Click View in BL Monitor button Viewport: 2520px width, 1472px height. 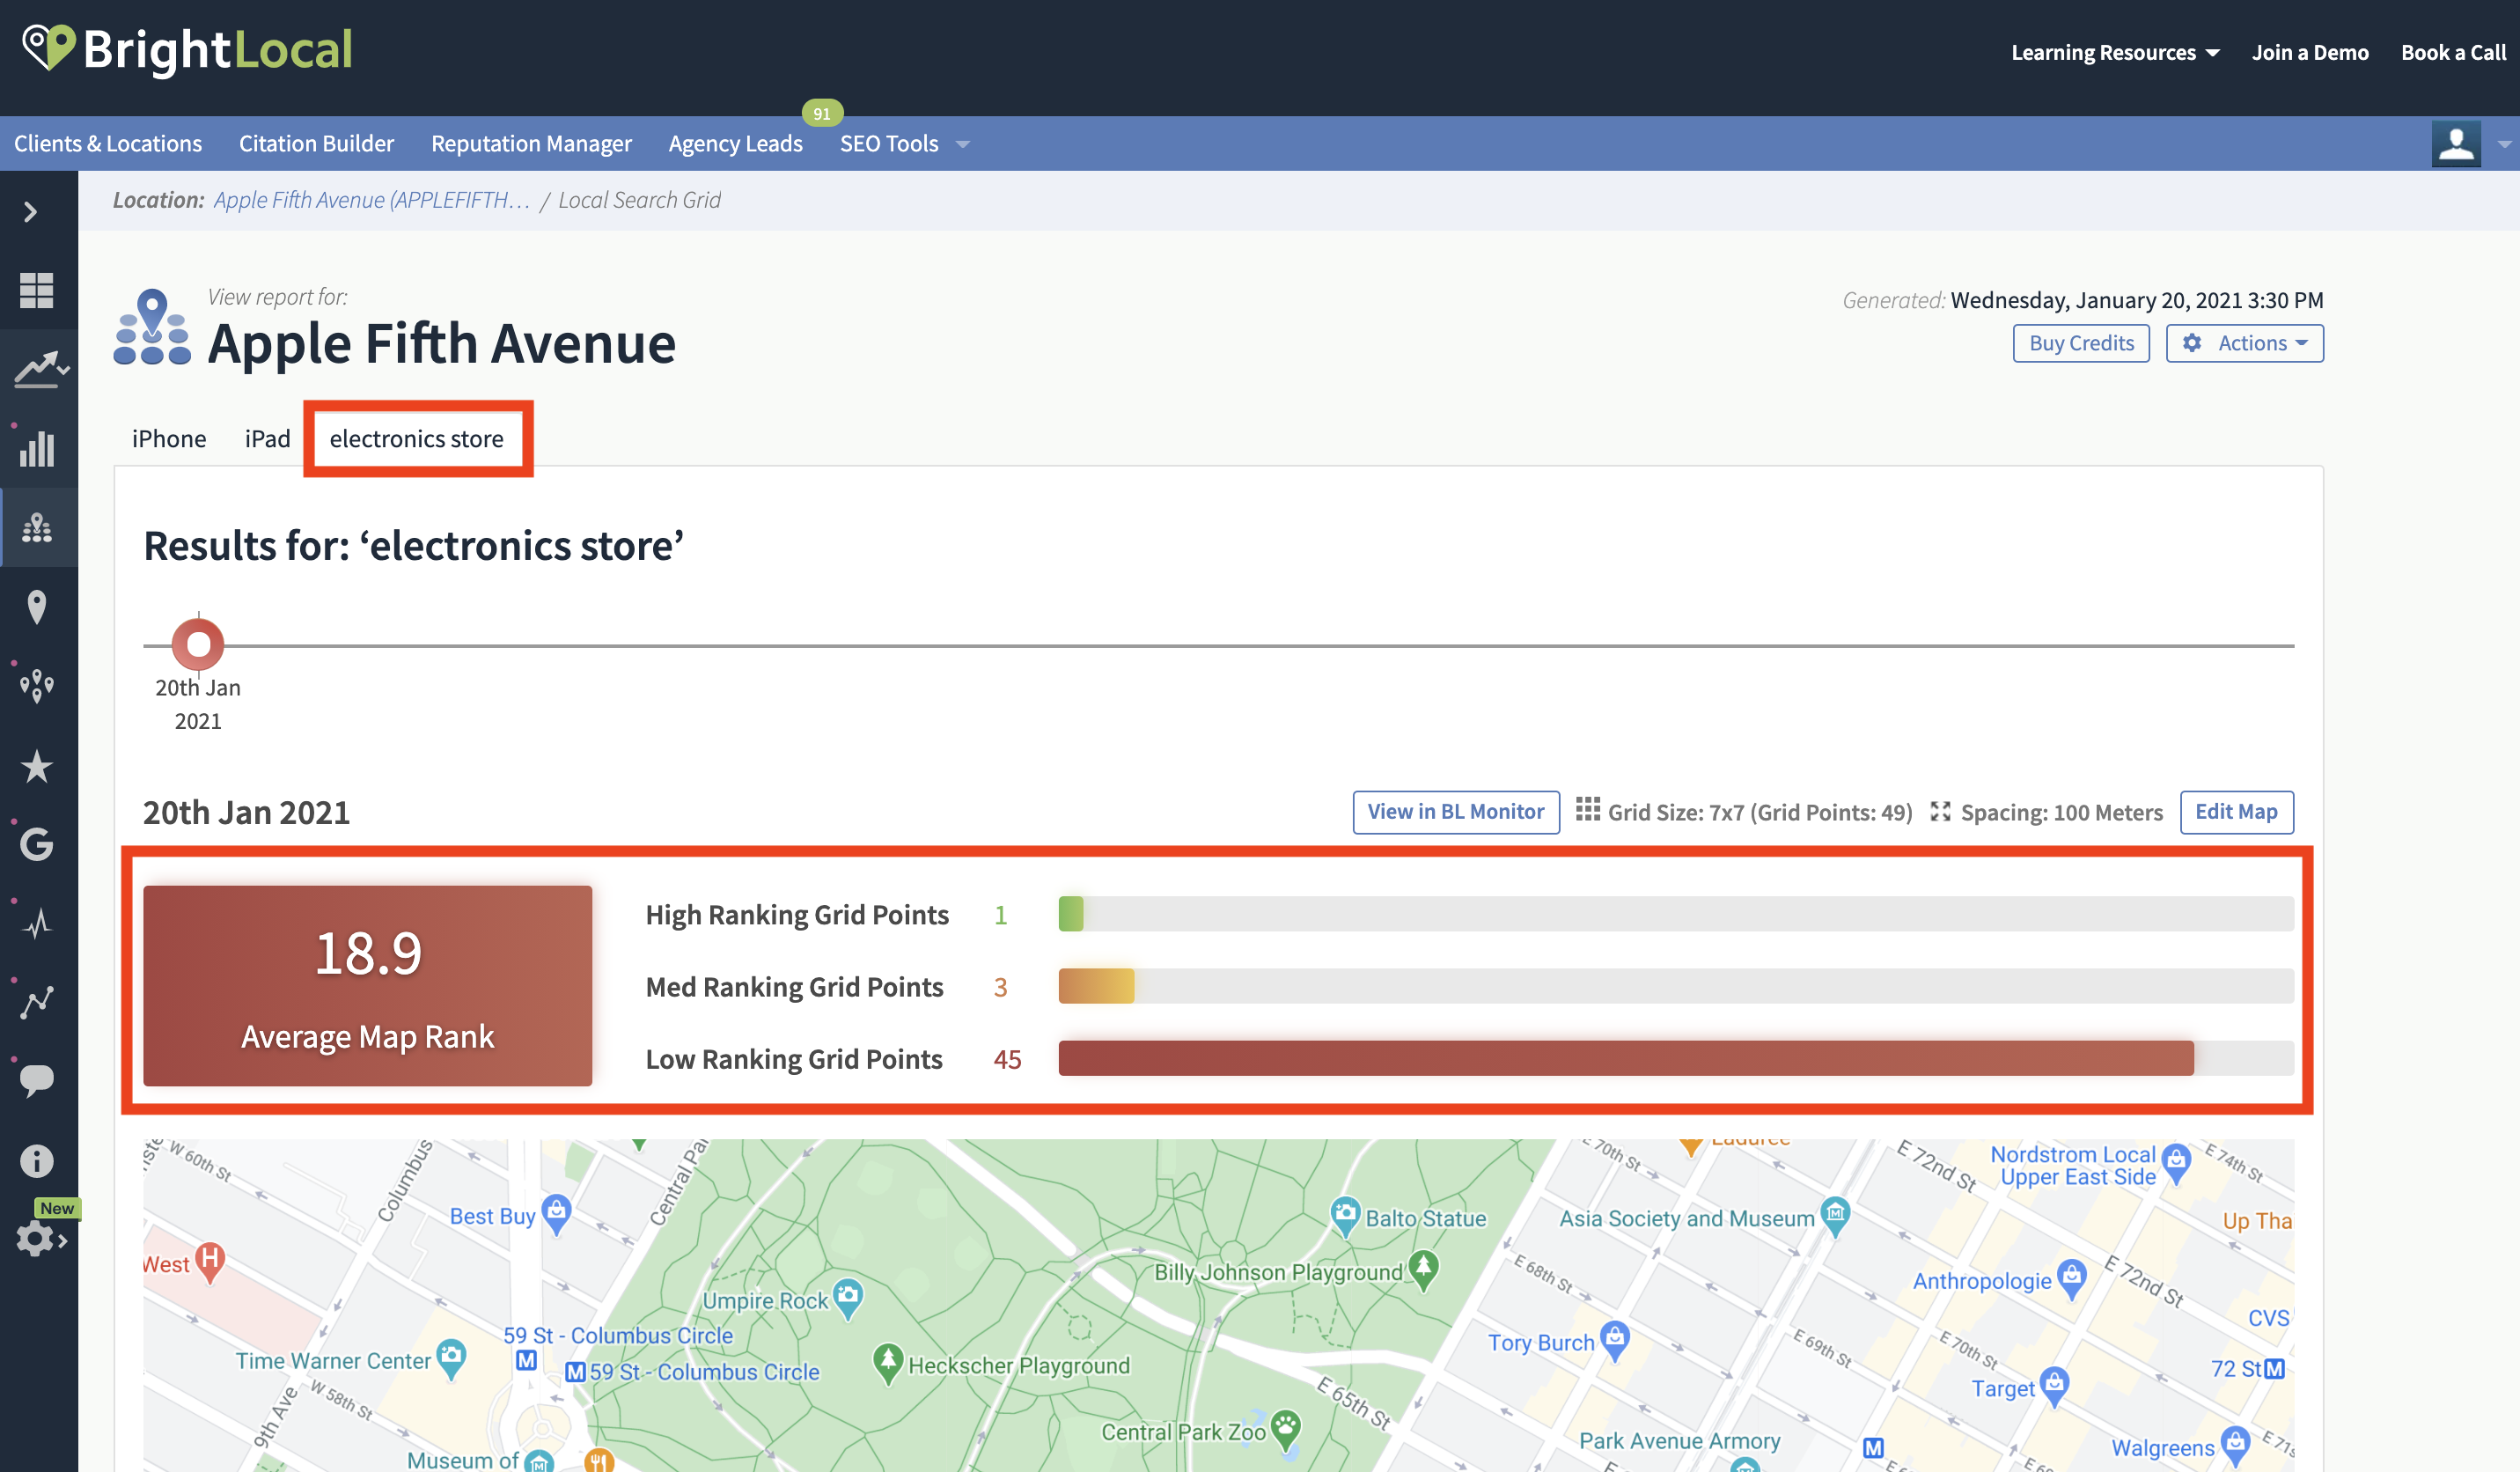click(x=1456, y=811)
